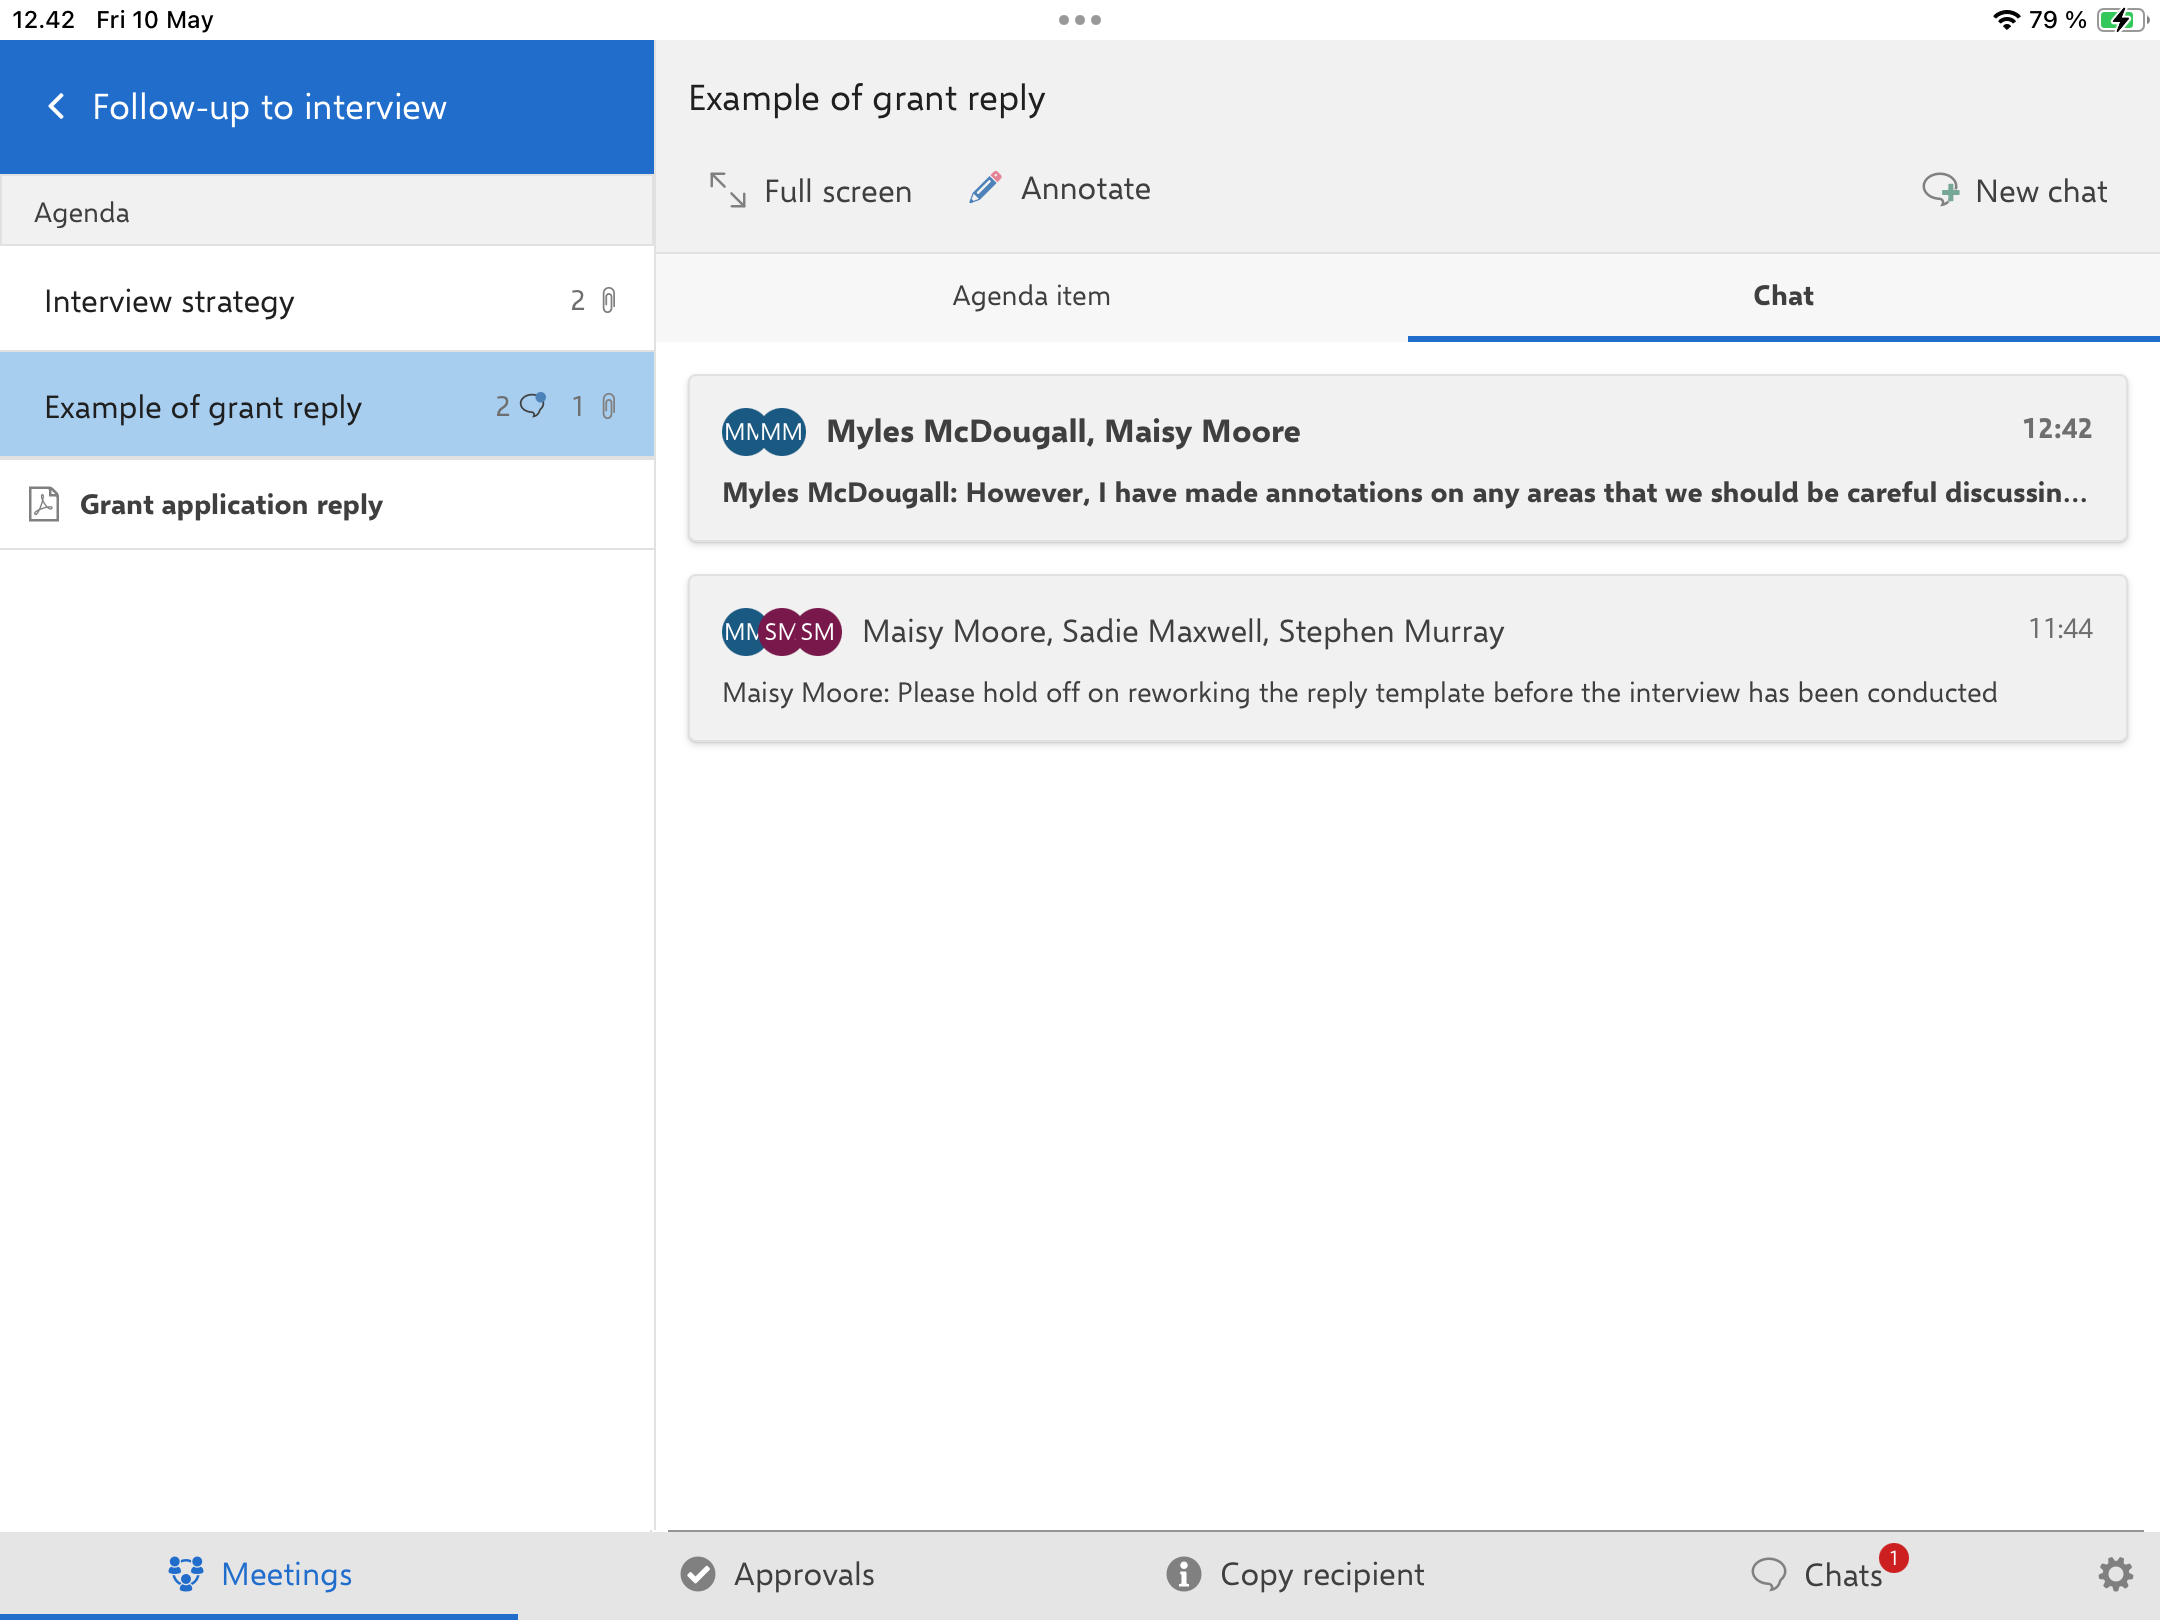The height and width of the screenshot is (1620, 2160).
Task: Tap the chat bubble icon on Example of grant reply
Action: pos(533,405)
